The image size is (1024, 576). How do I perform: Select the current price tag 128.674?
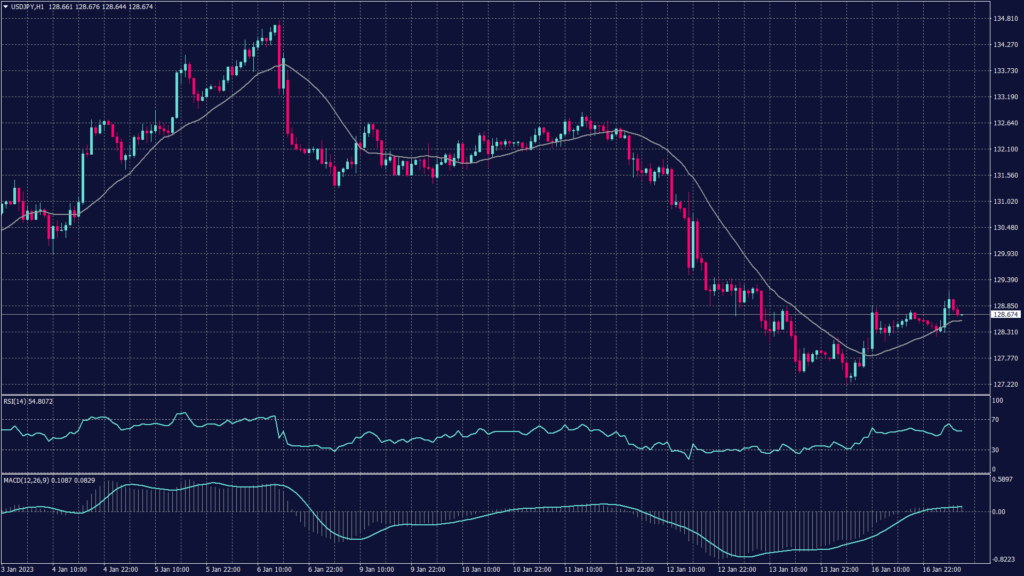[1004, 314]
